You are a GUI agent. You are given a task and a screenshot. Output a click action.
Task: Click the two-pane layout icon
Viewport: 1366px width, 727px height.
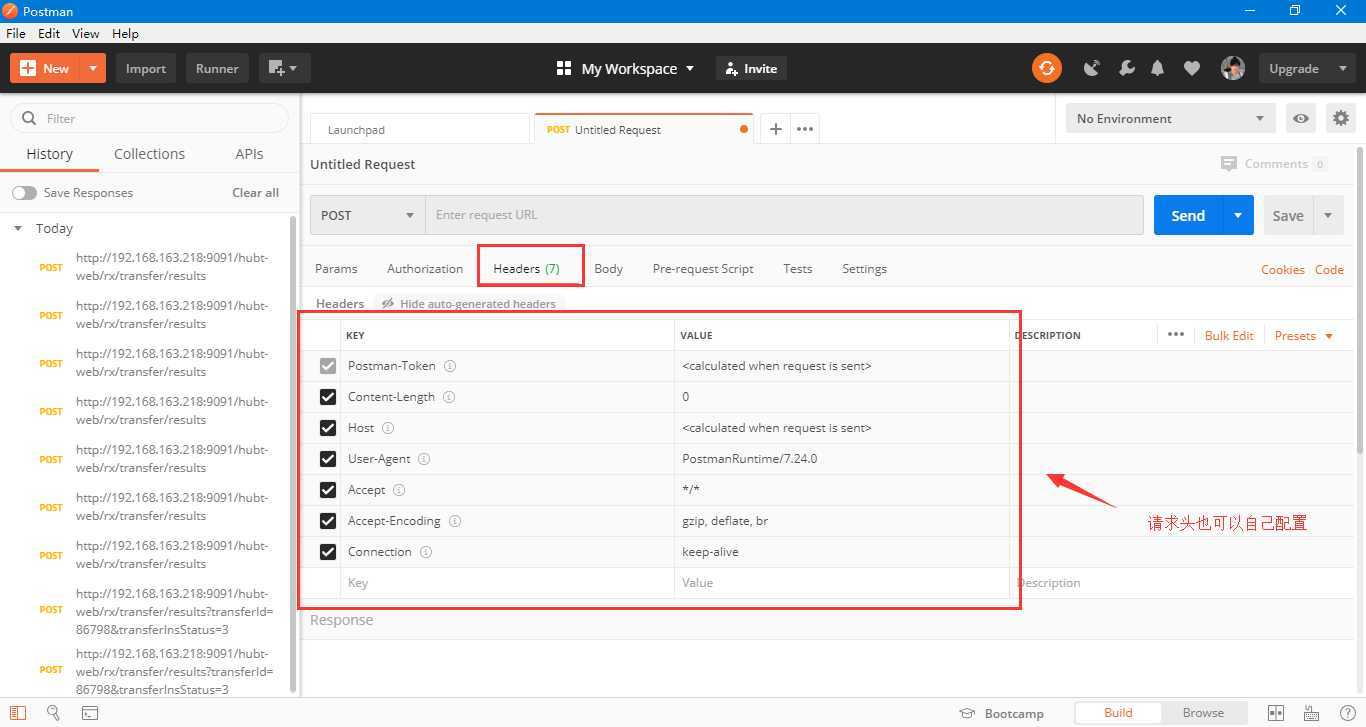(1276, 713)
